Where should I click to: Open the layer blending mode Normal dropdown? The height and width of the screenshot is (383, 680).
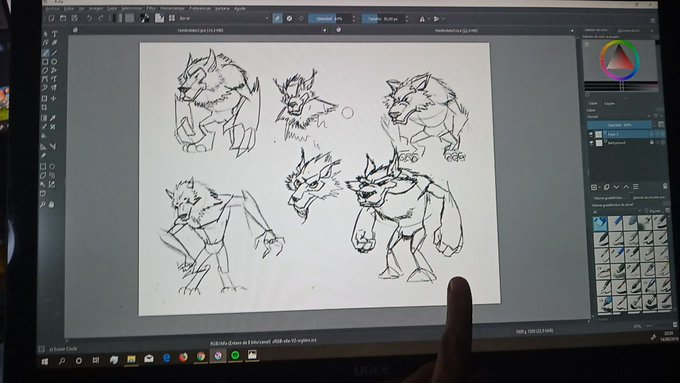tap(619, 117)
